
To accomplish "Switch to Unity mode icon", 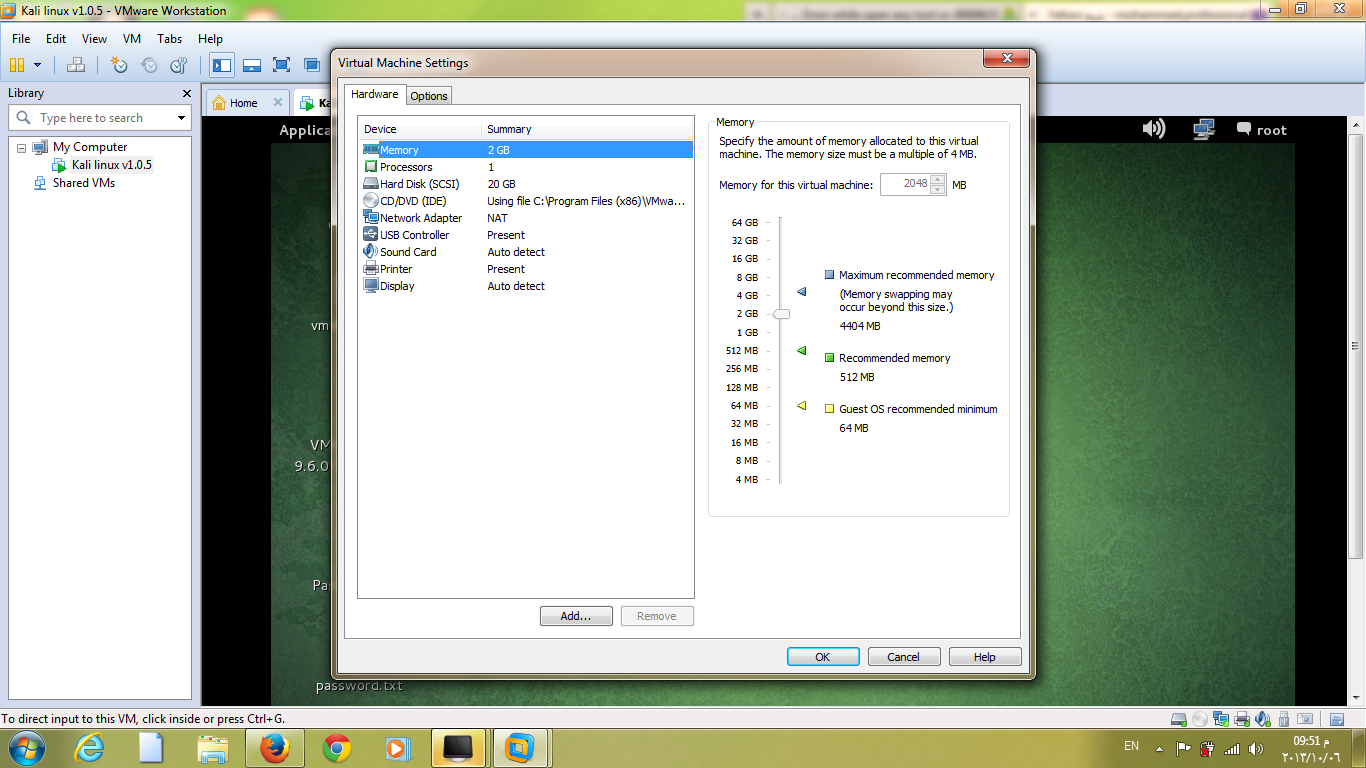I will pos(312,65).
